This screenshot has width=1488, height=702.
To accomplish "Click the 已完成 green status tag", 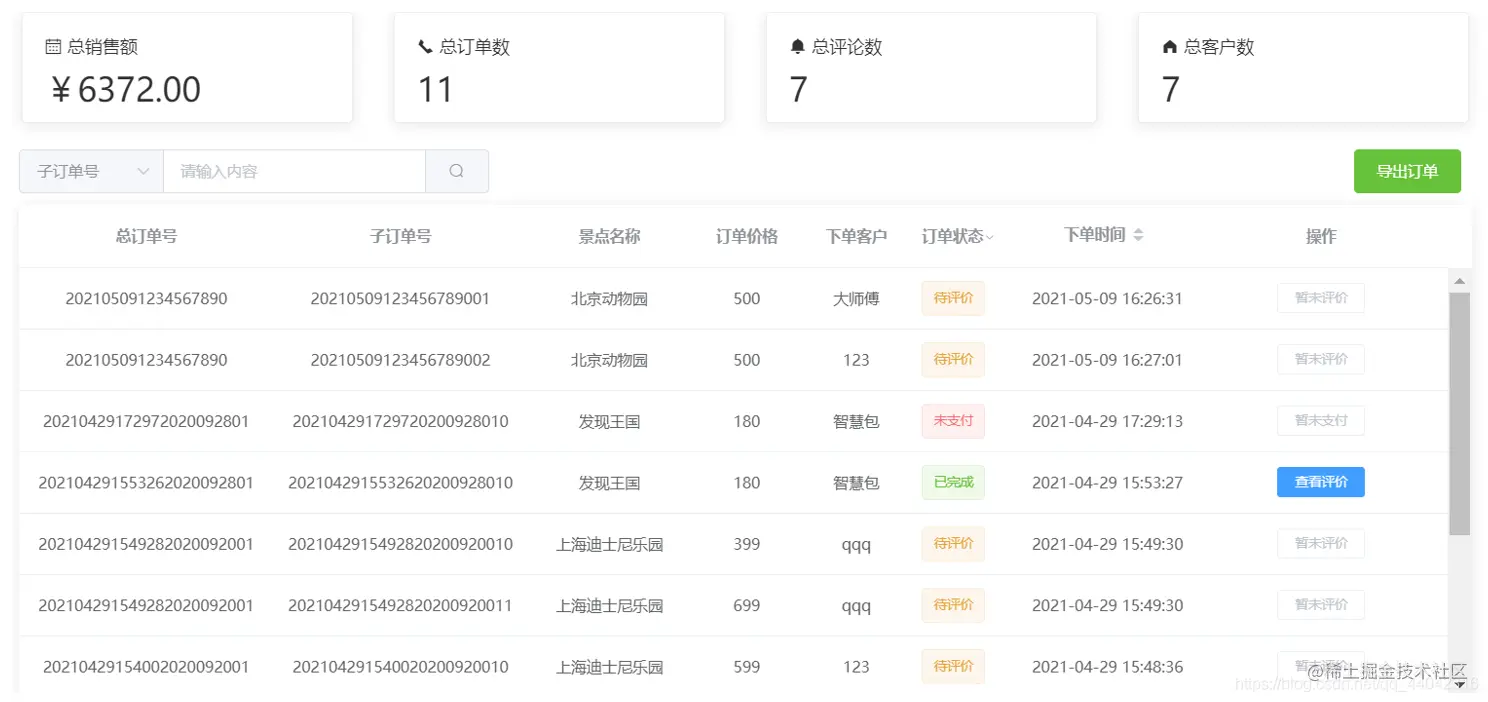I will point(953,482).
